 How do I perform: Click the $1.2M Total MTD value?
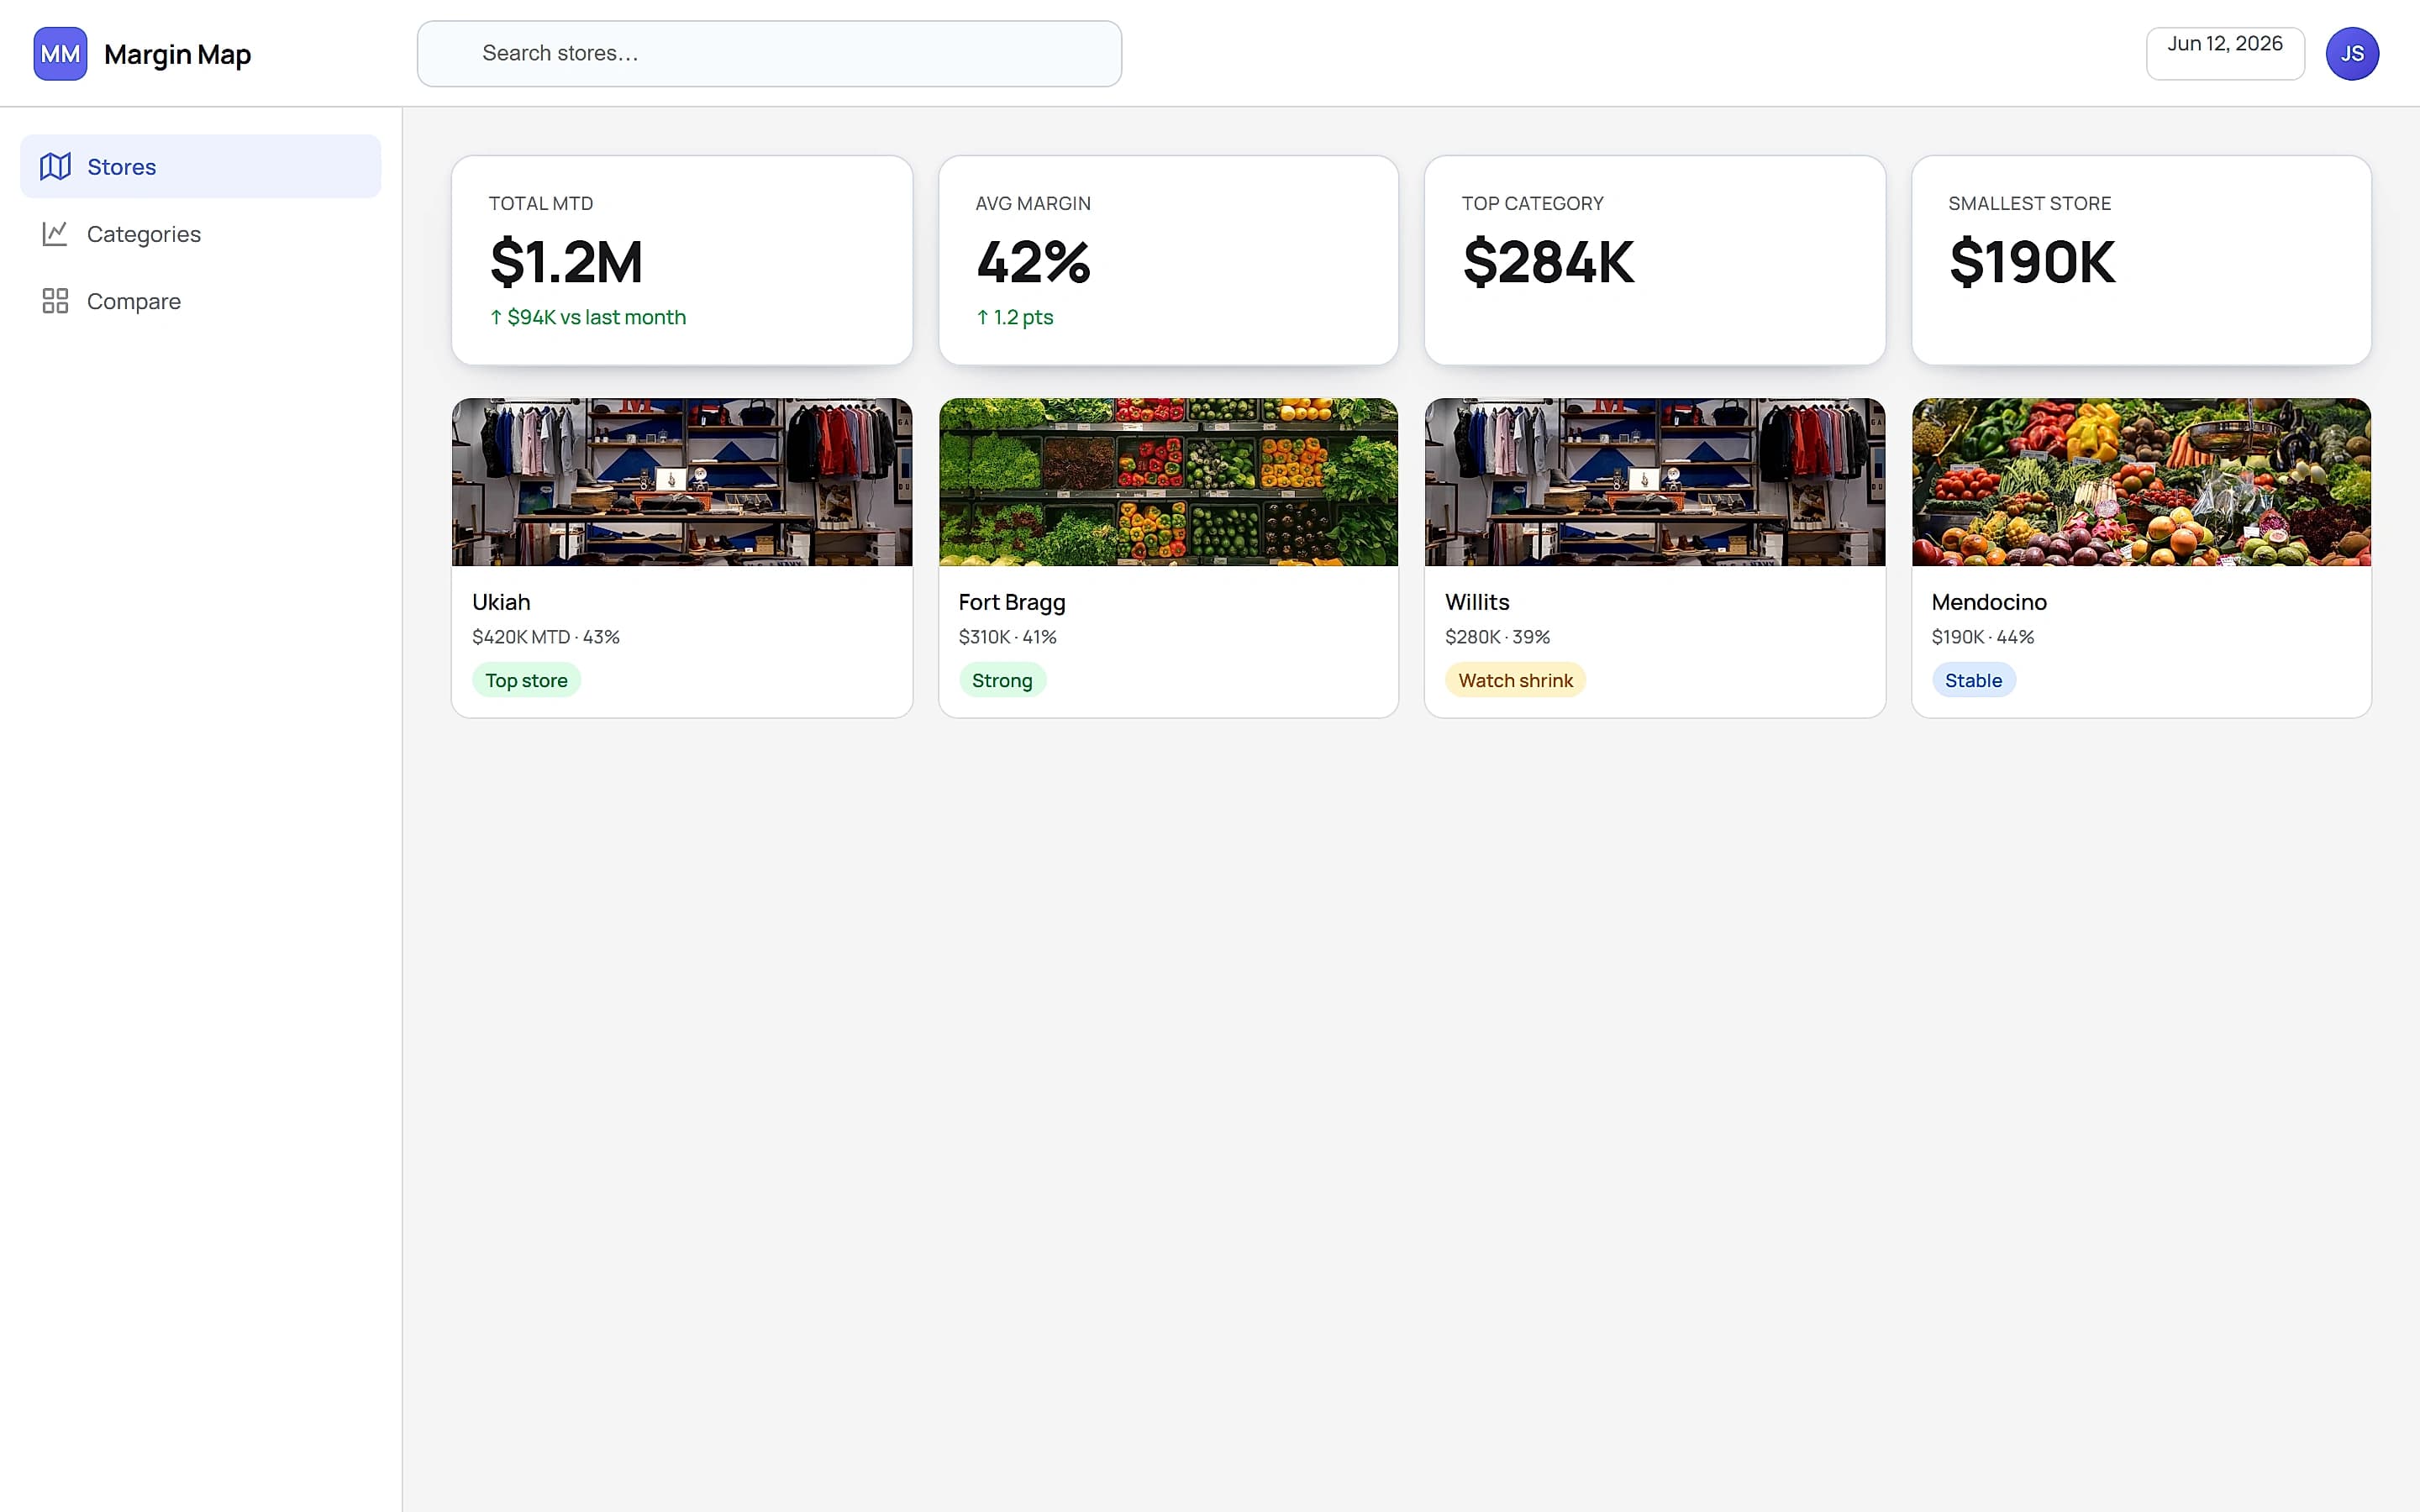point(566,262)
